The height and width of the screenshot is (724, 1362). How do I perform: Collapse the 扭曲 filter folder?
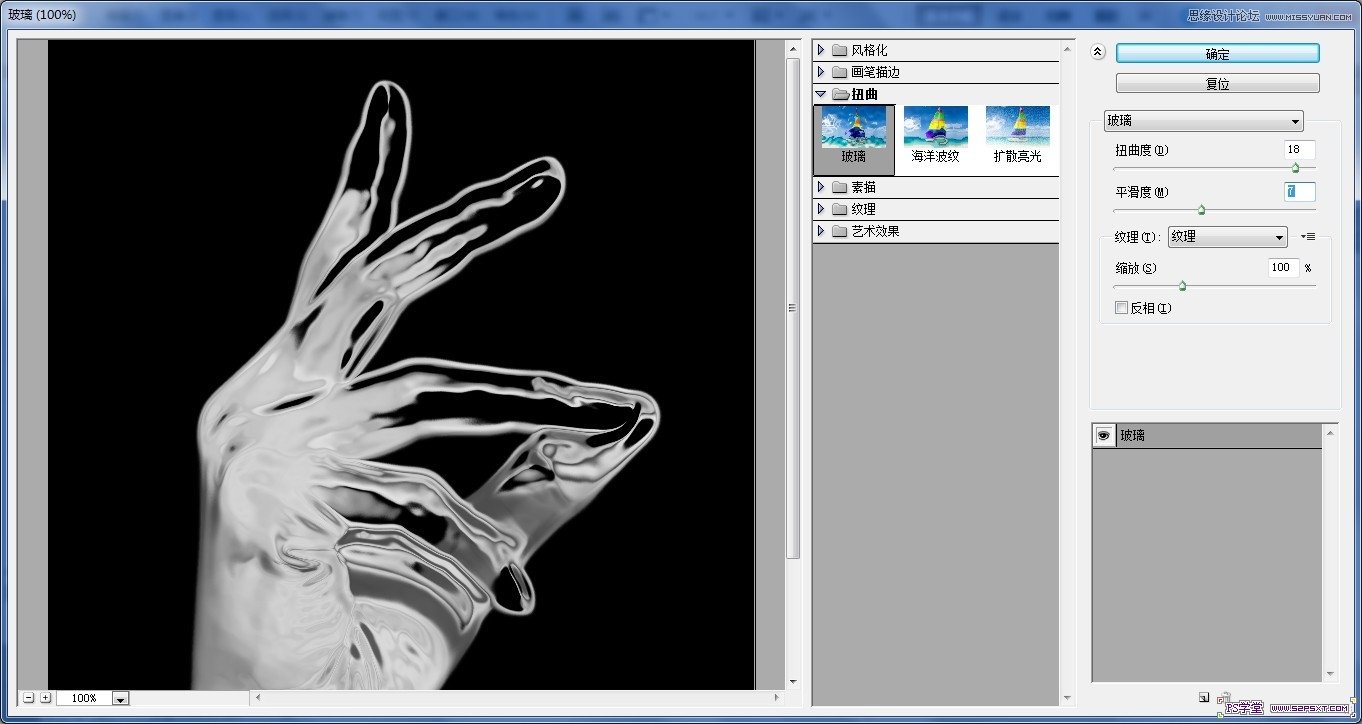(x=821, y=94)
